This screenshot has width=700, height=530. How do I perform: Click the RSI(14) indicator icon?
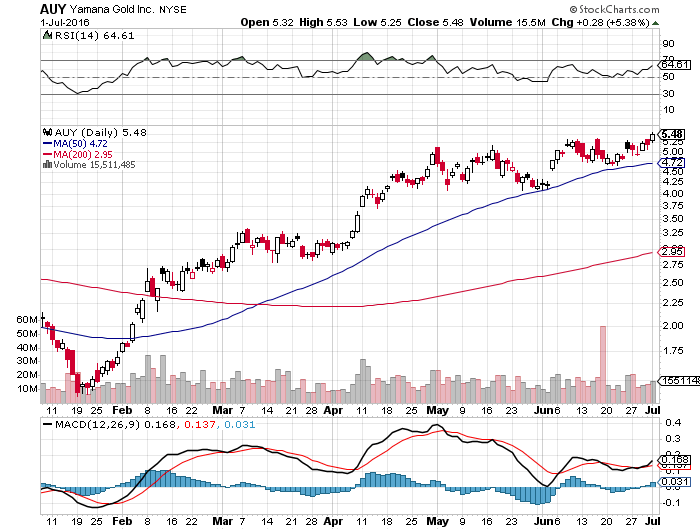pyautogui.click(x=47, y=35)
